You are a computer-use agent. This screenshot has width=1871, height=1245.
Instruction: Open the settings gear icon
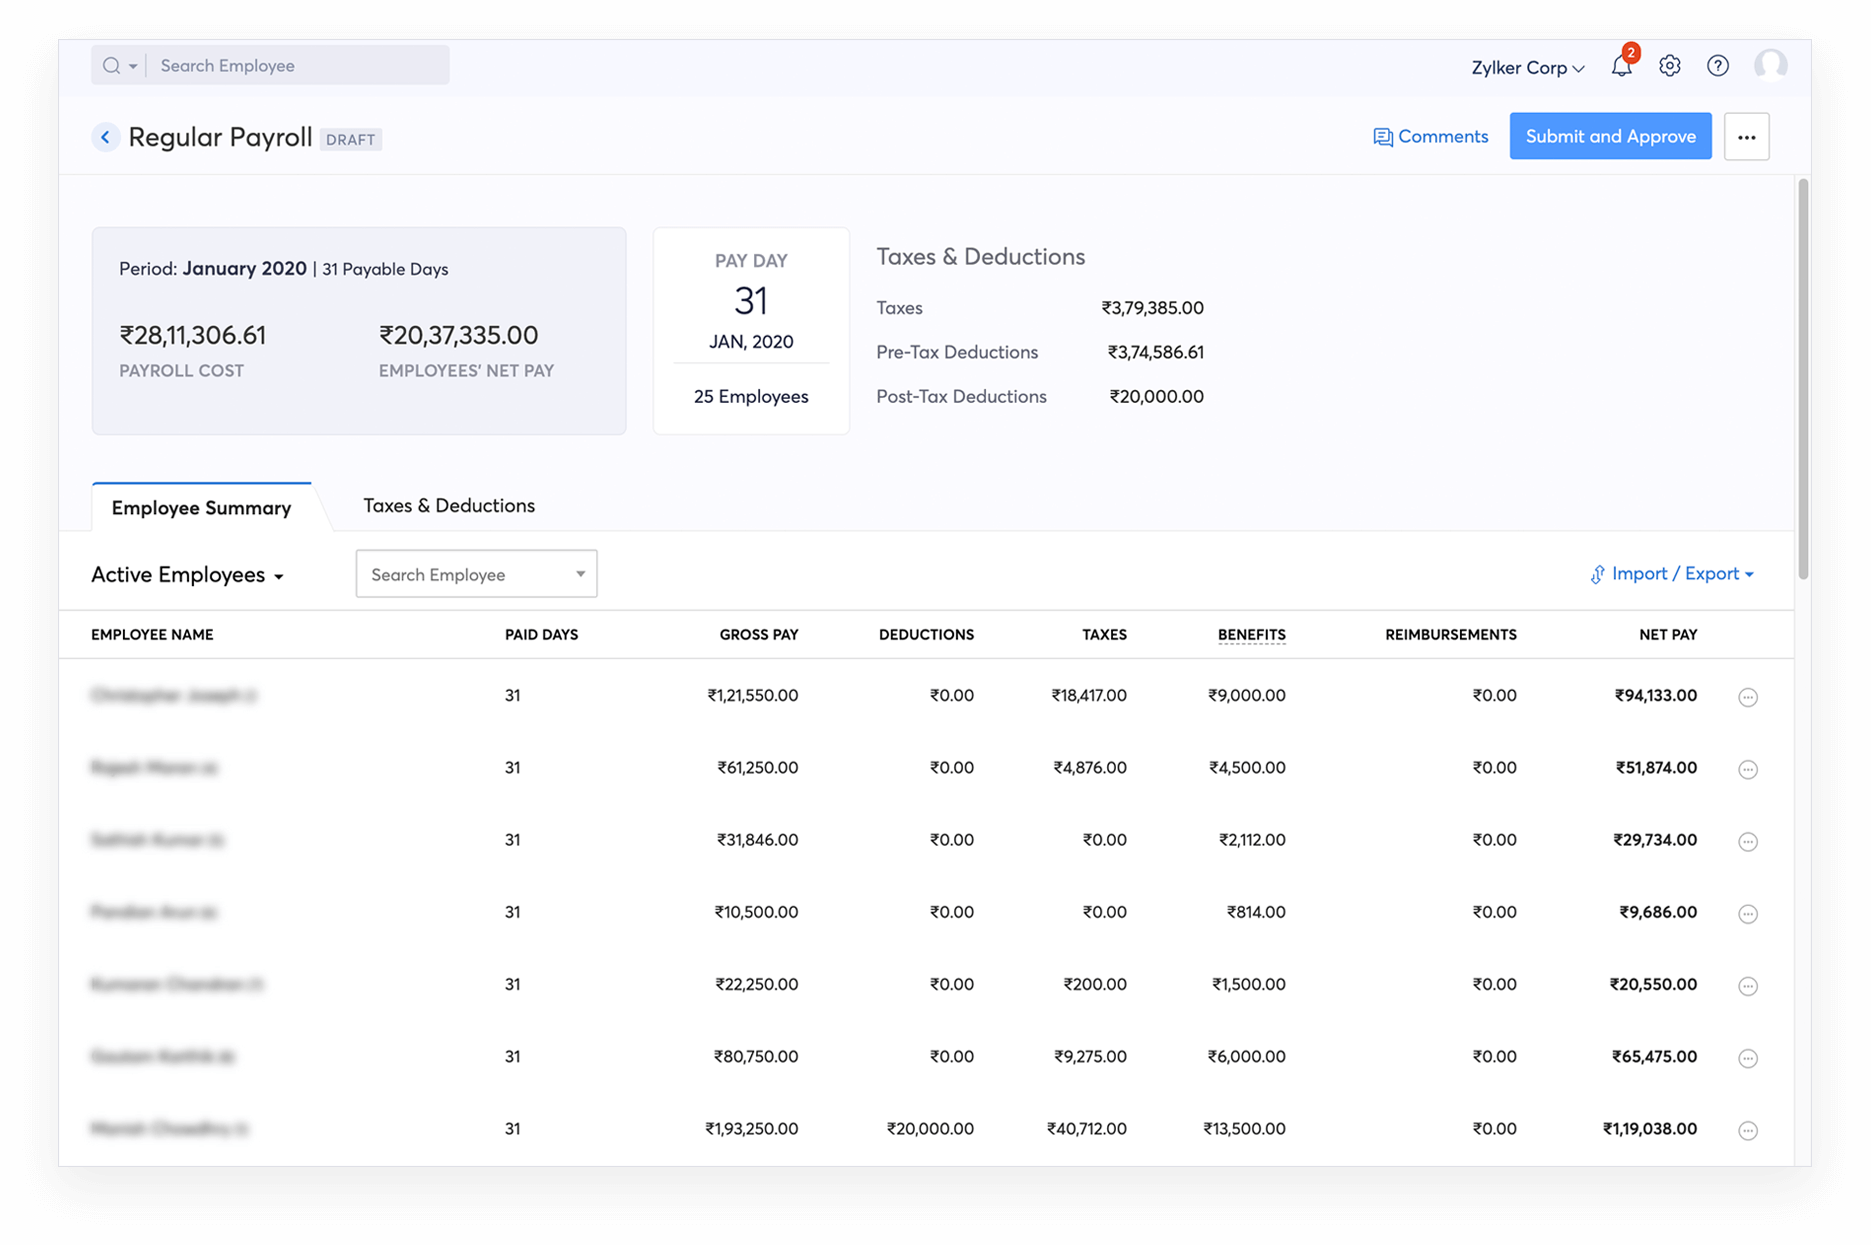point(1669,66)
